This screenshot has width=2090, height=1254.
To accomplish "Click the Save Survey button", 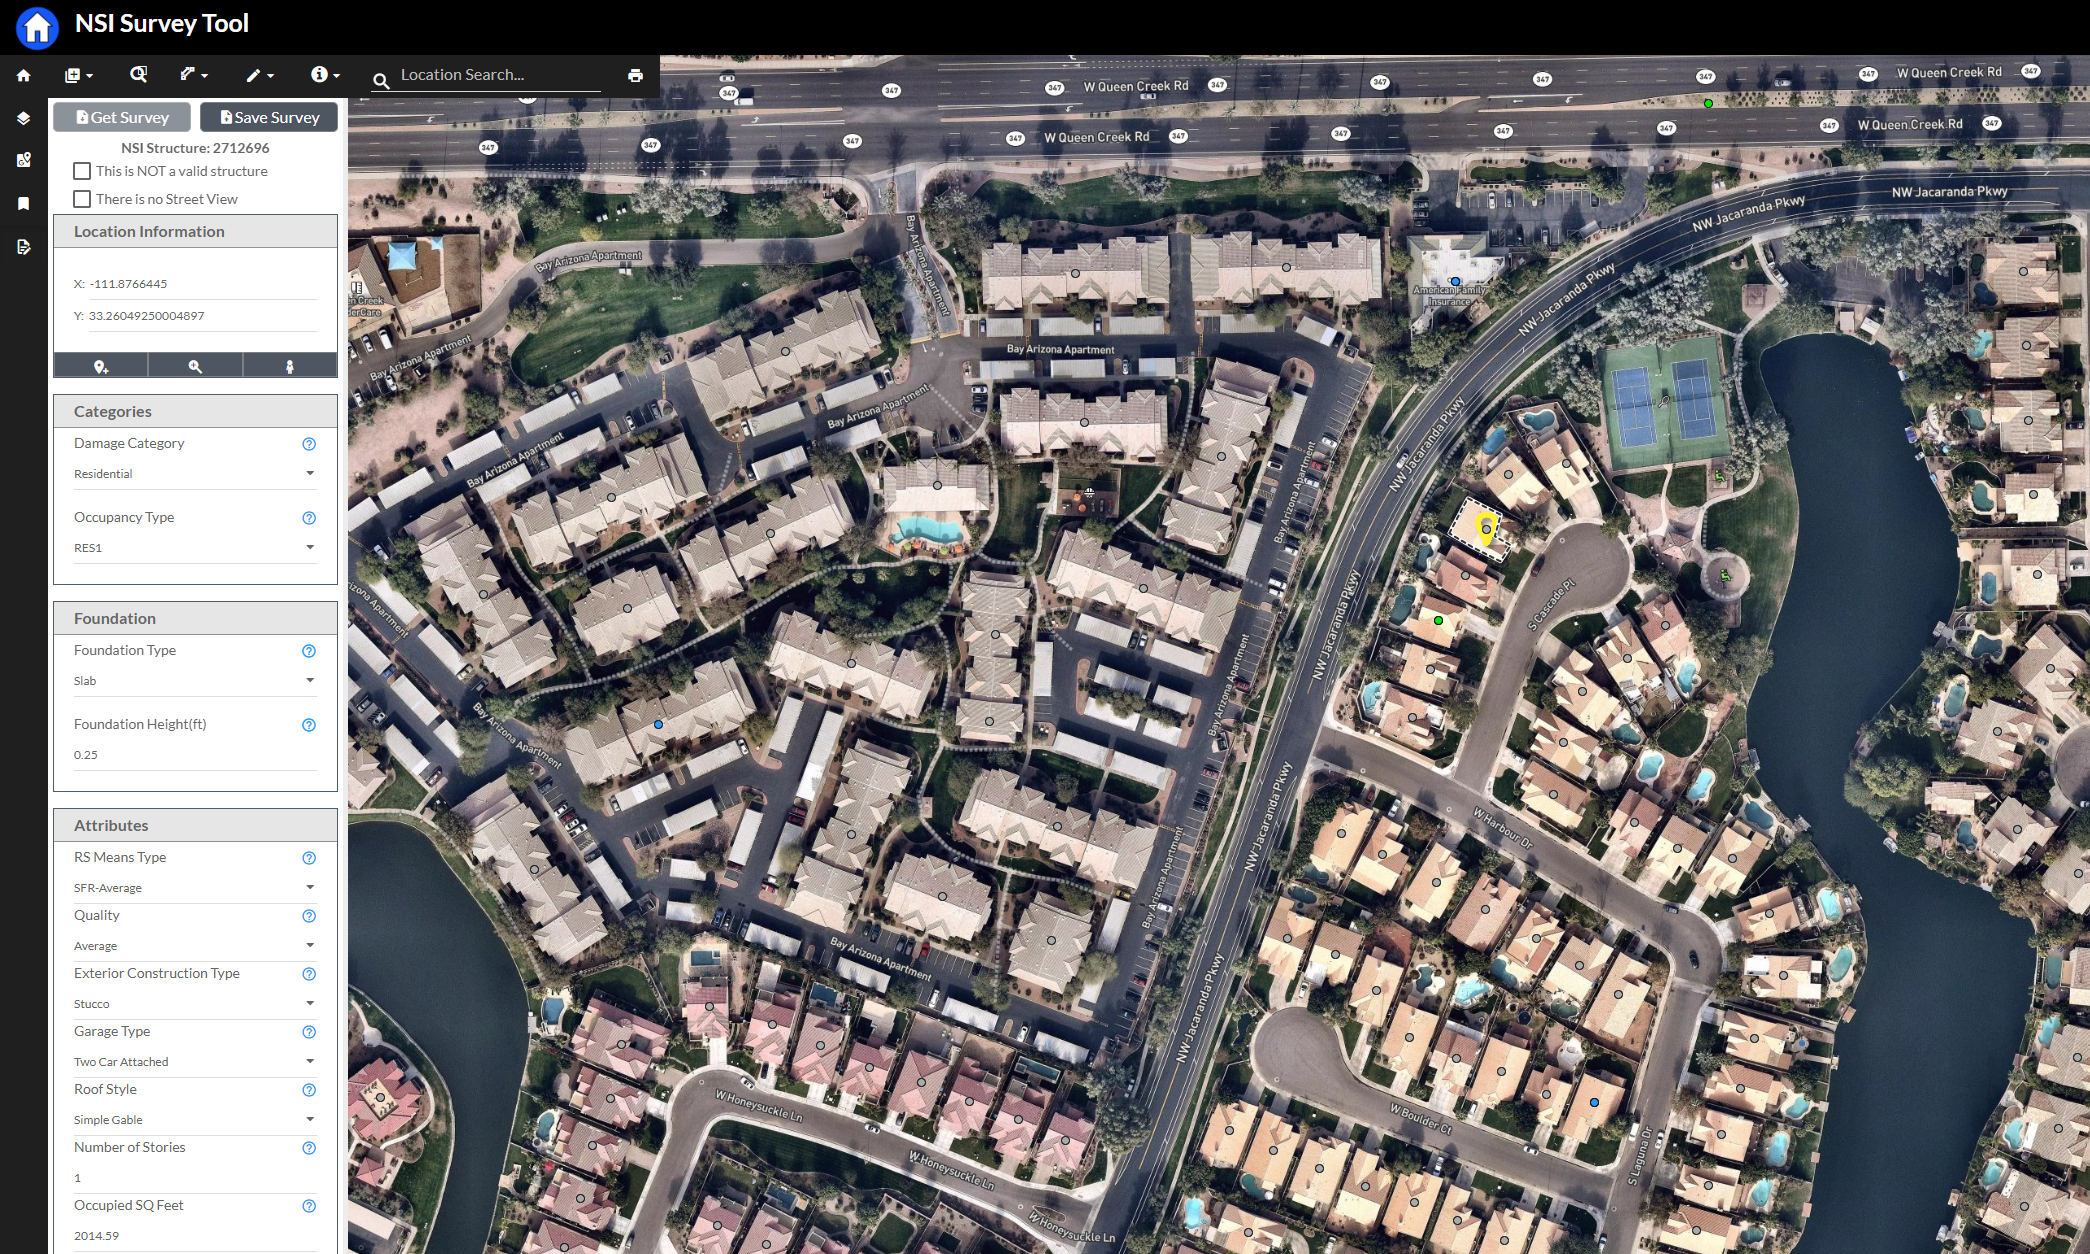I will tap(269, 116).
